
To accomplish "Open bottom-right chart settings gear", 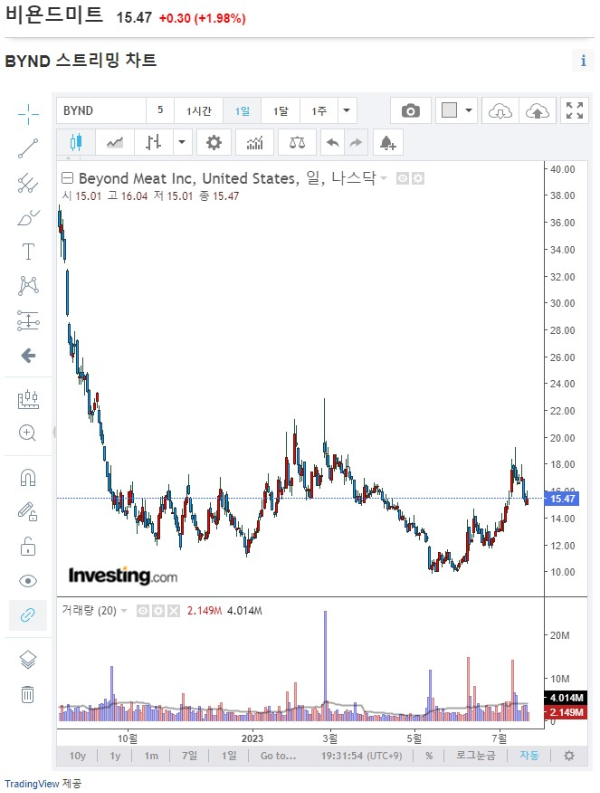I will (x=569, y=756).
